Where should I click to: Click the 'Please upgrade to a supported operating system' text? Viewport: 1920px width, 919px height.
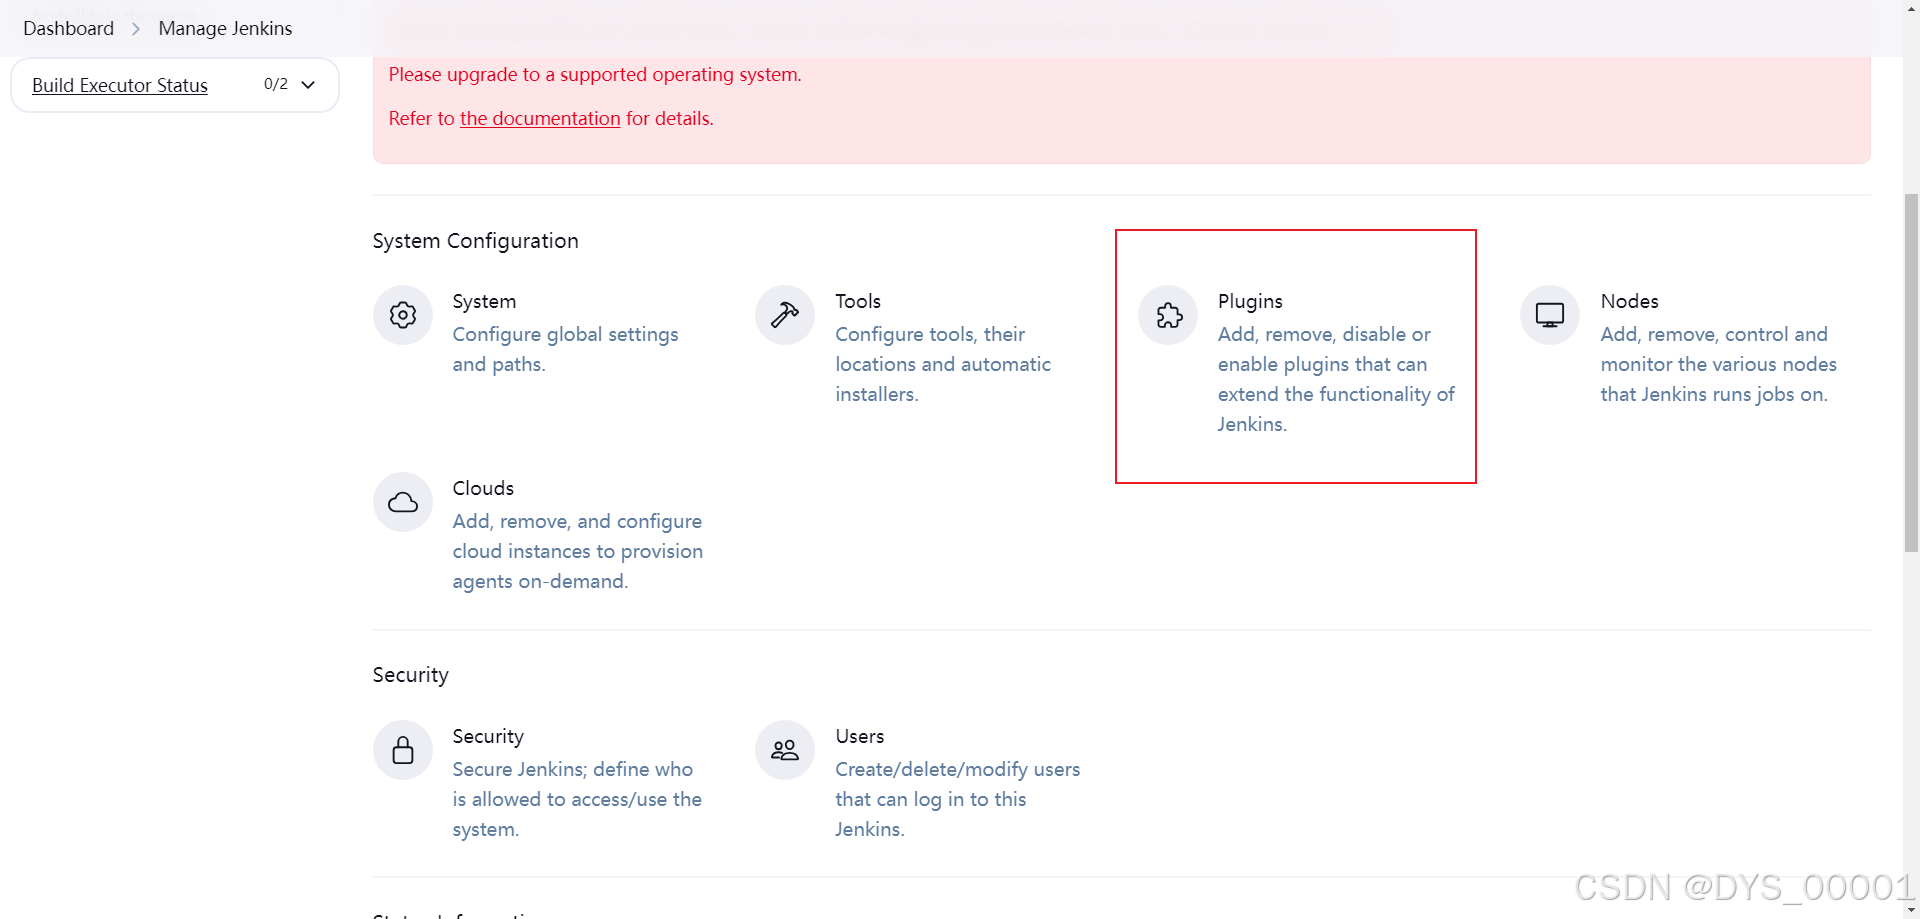[595, 74]
